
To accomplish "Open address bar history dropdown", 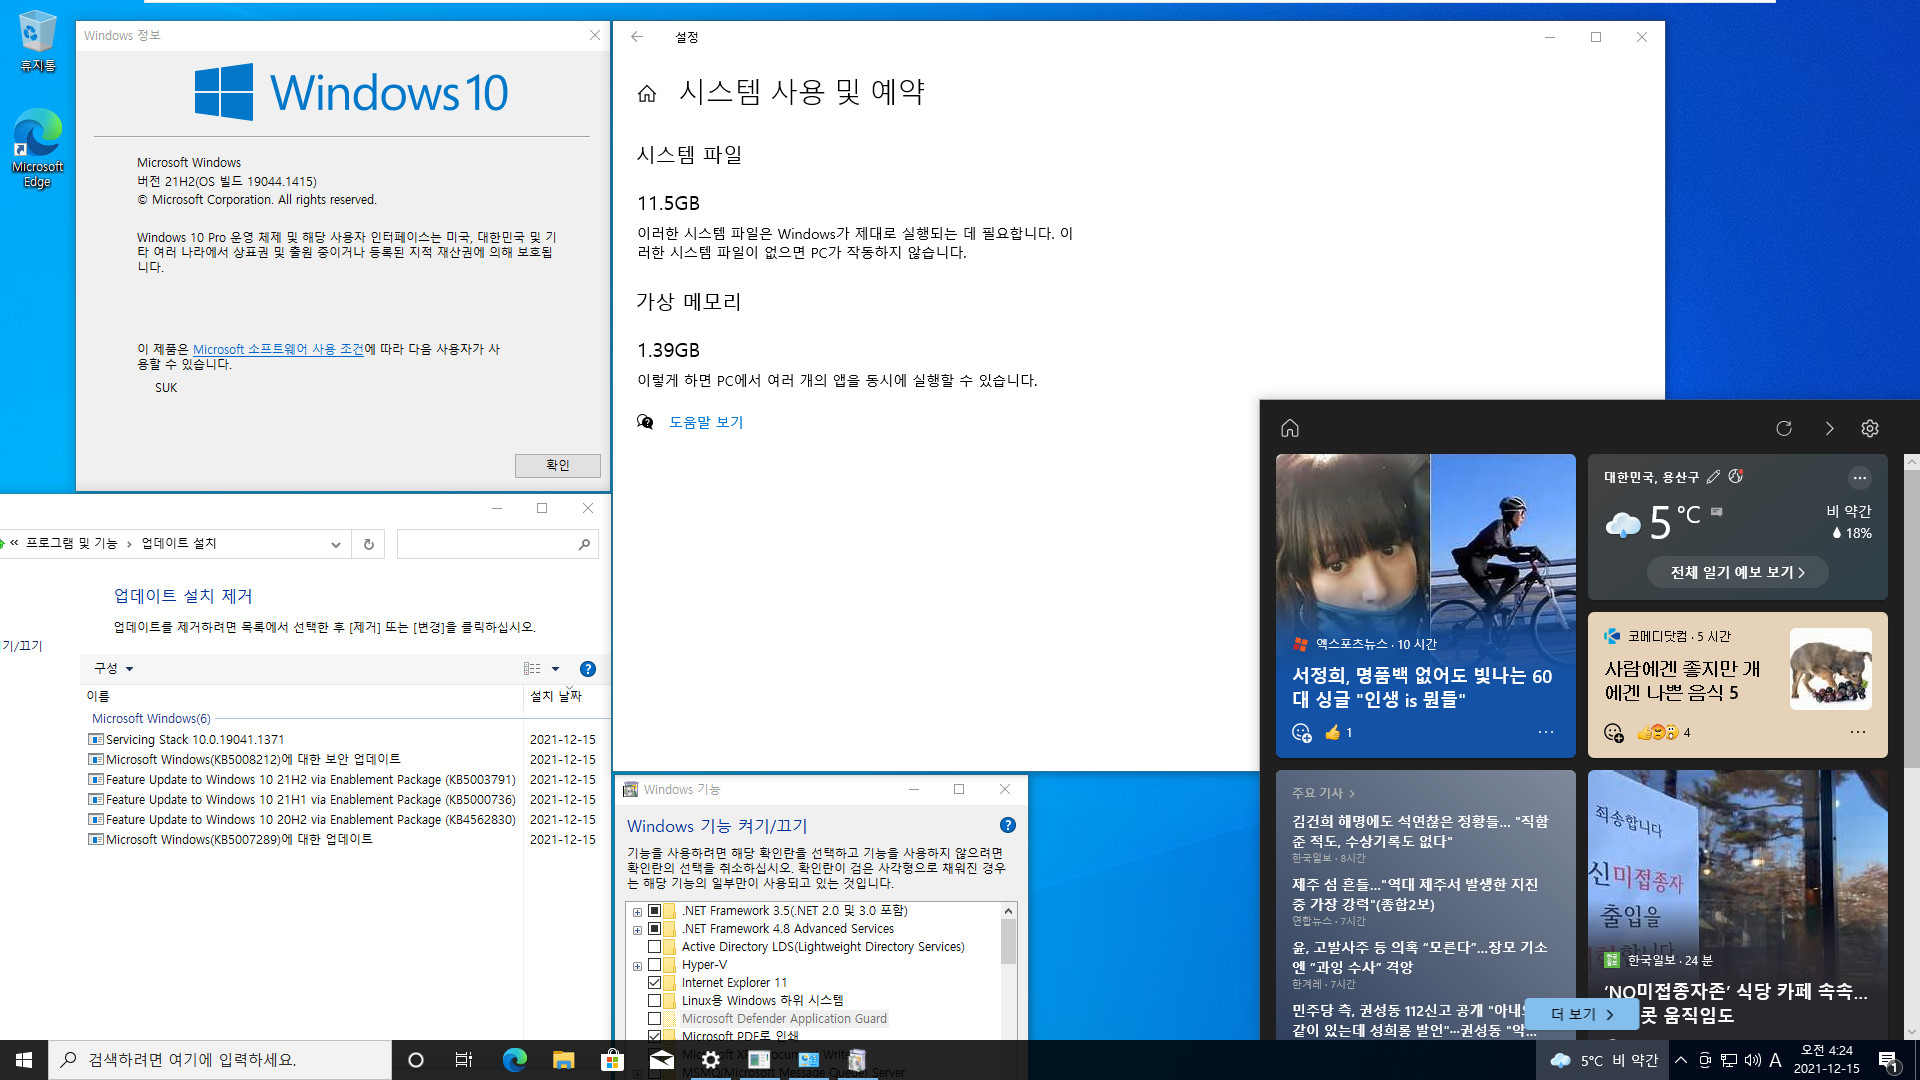I will click(336, 544).
